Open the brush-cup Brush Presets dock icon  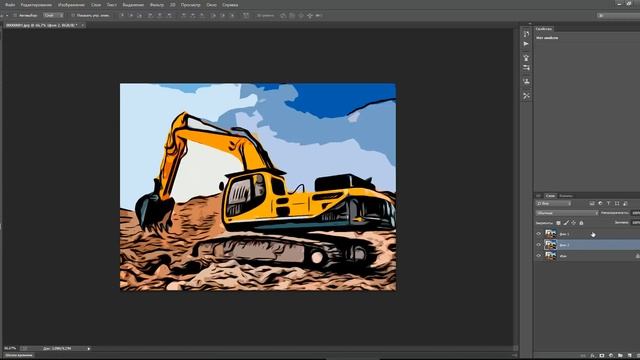(x=526, y=58)
